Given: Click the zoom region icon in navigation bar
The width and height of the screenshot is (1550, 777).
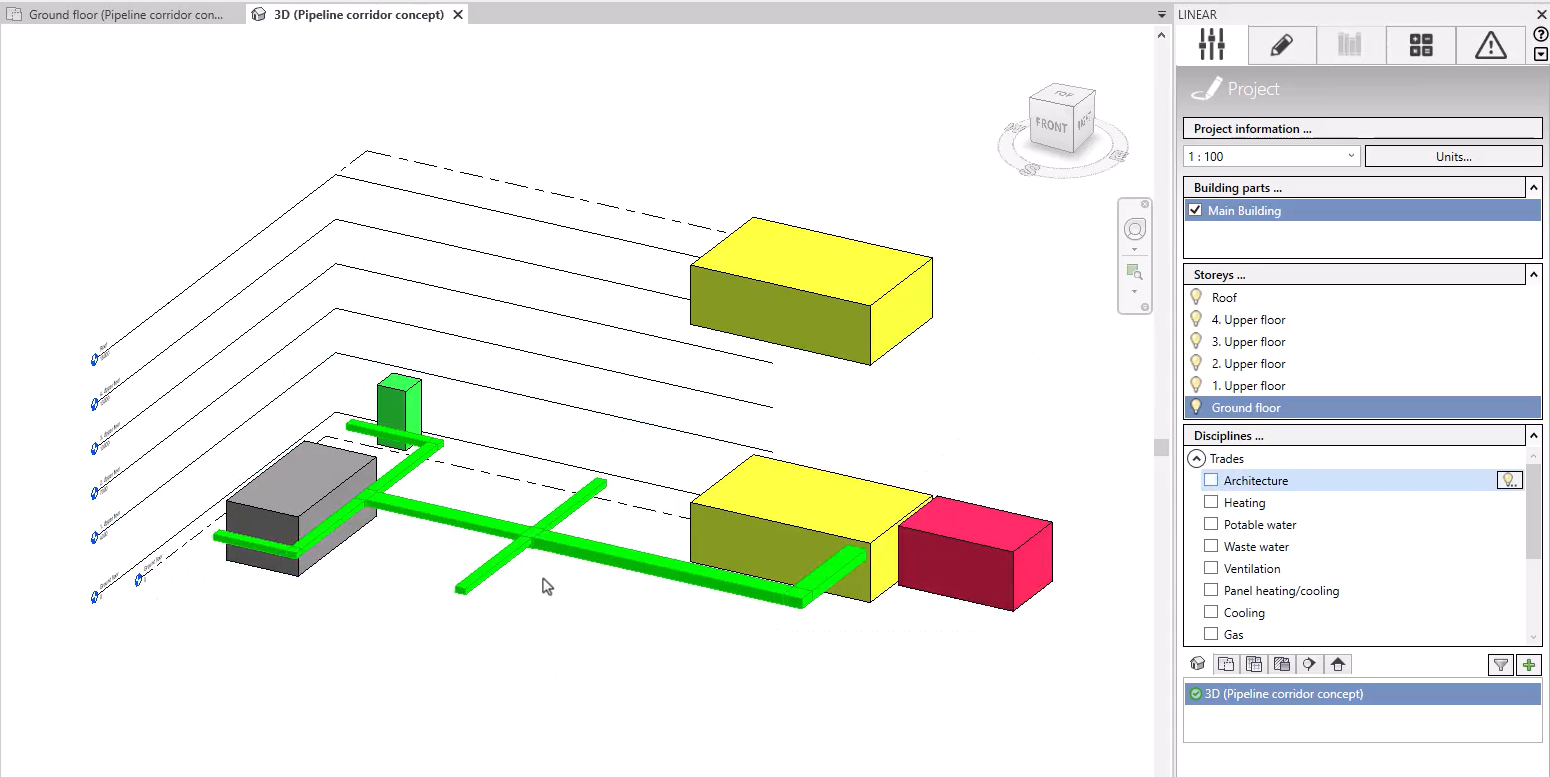Looking at the screenshot, I should (1134, 271).
